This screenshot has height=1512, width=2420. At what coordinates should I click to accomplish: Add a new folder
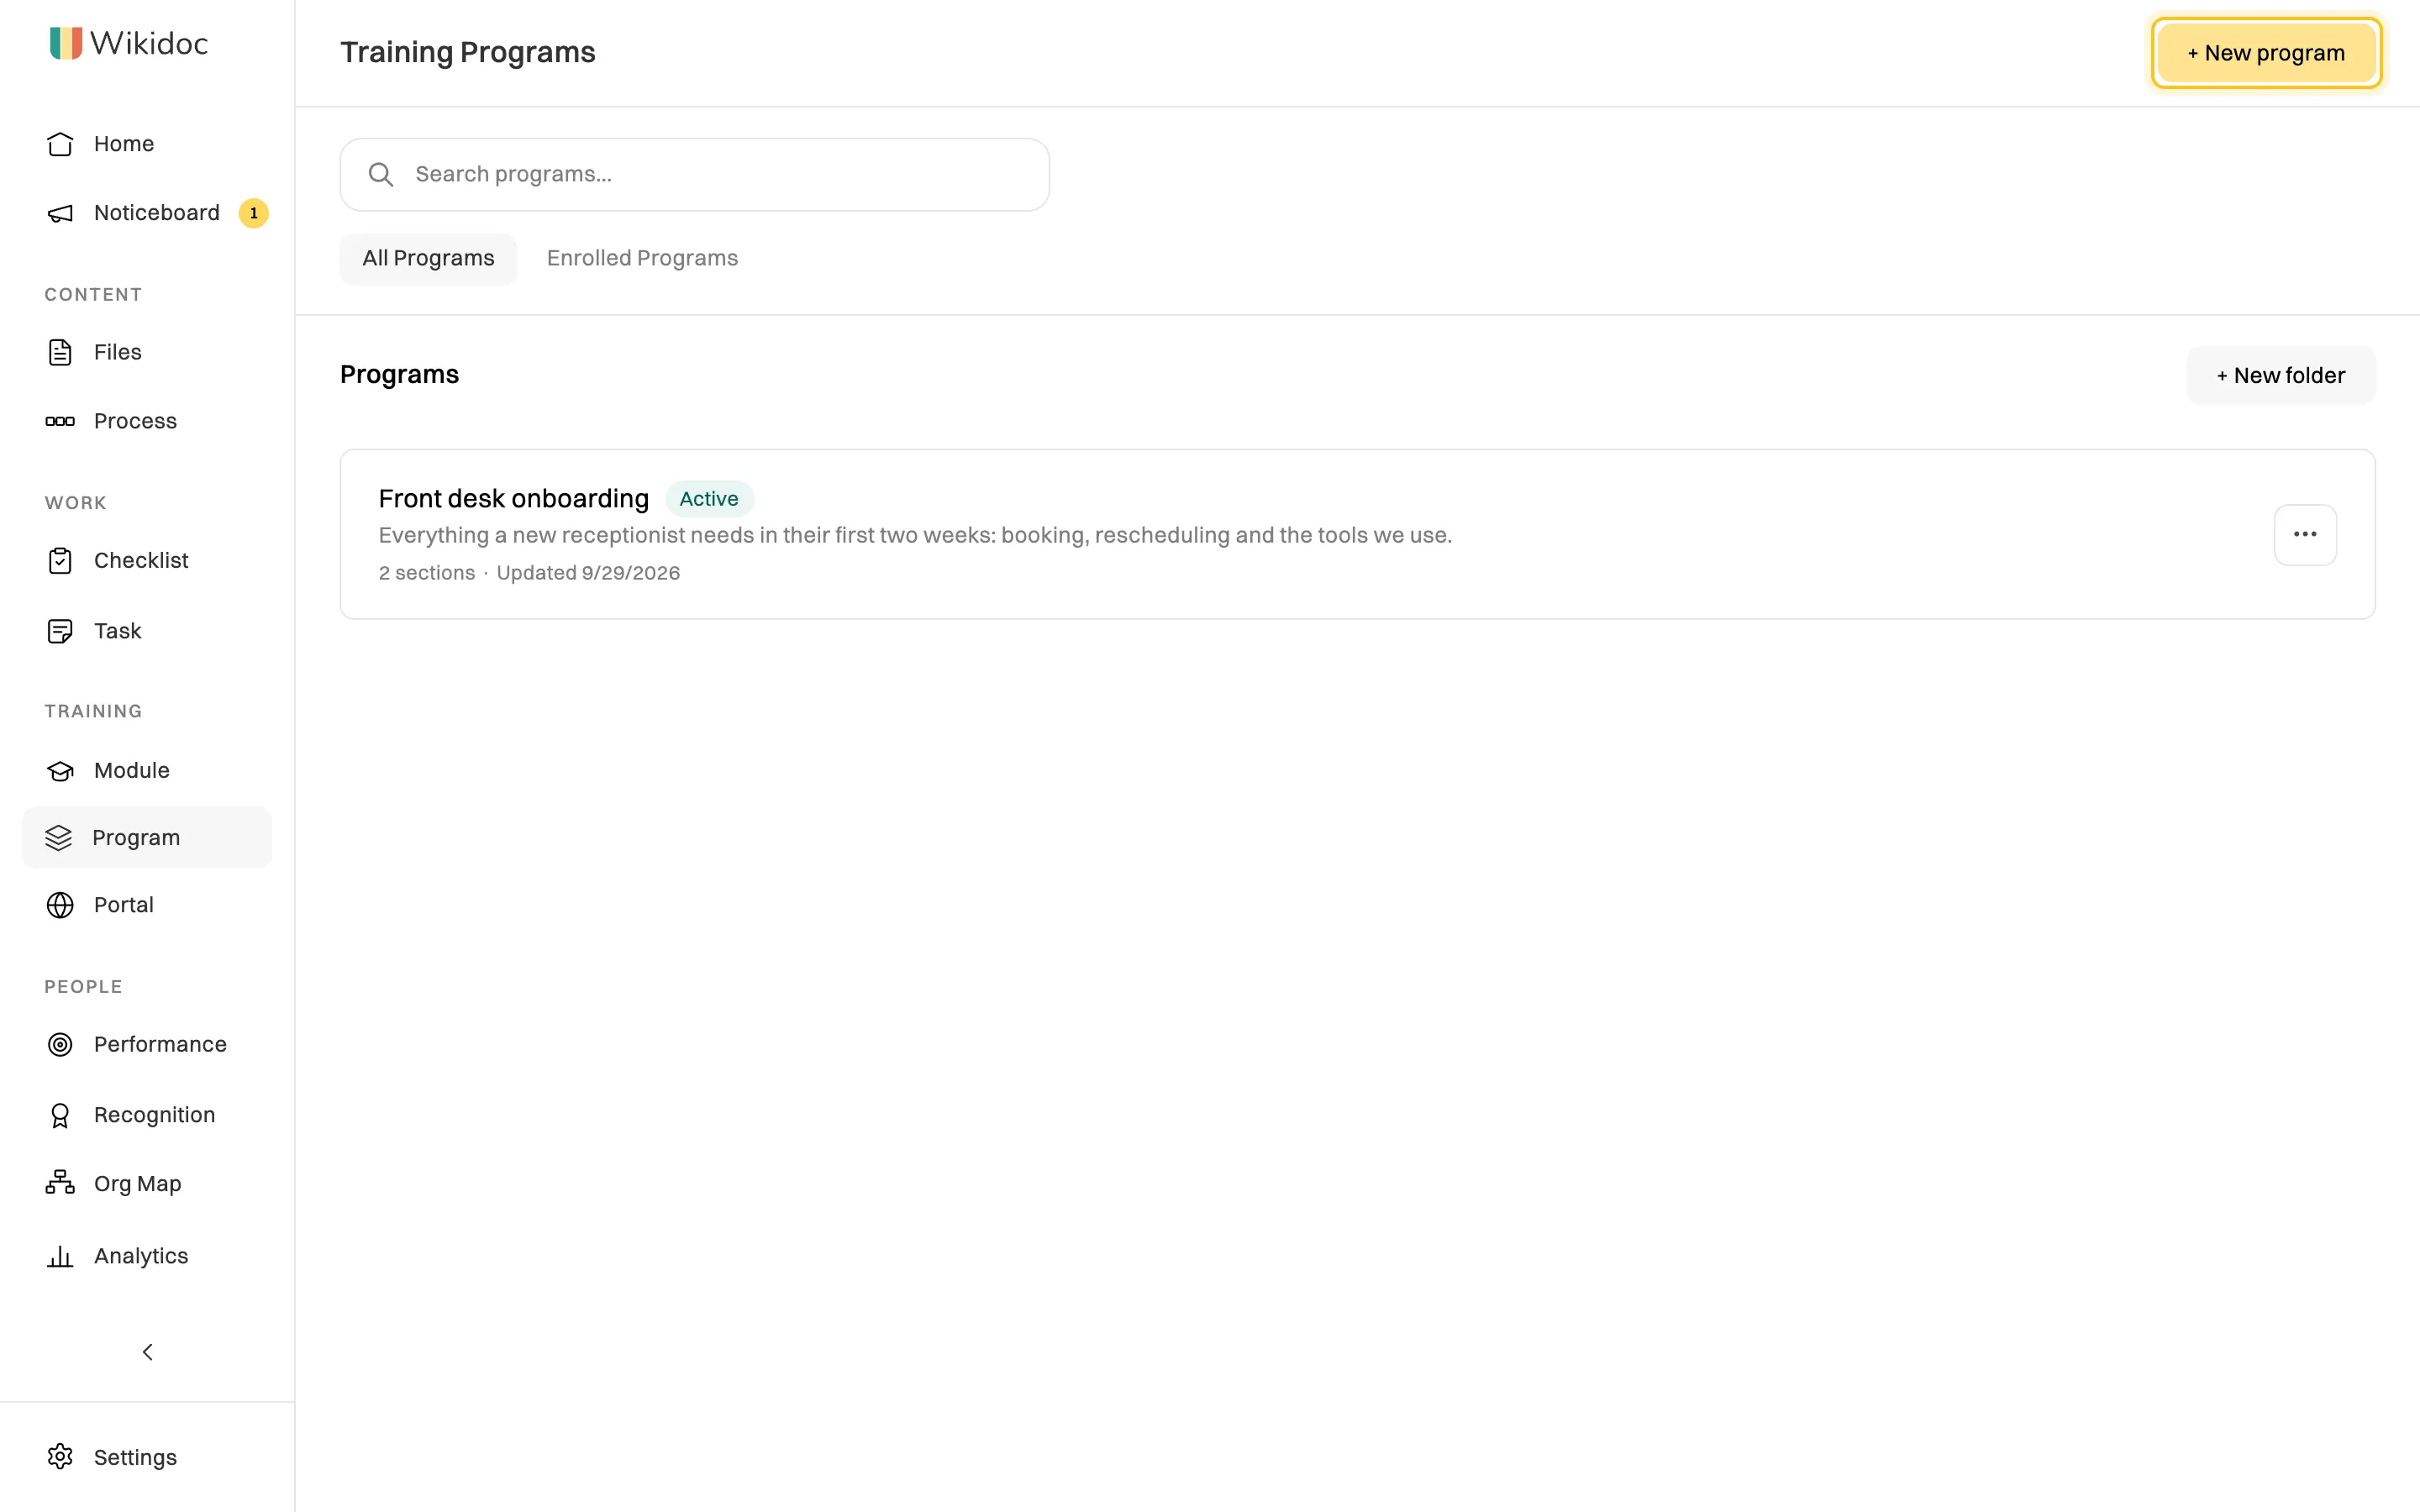click(2281, 376)
